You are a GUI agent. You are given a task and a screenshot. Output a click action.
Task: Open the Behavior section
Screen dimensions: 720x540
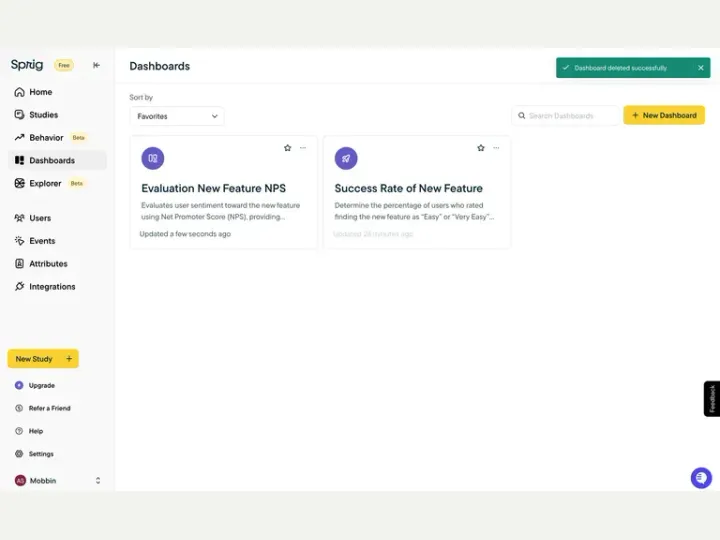pyautogui.click(x=57, y=138)
